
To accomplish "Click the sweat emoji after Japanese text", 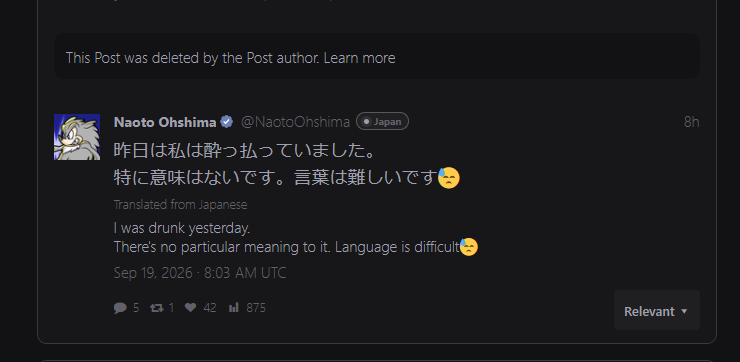I will 448,178.
